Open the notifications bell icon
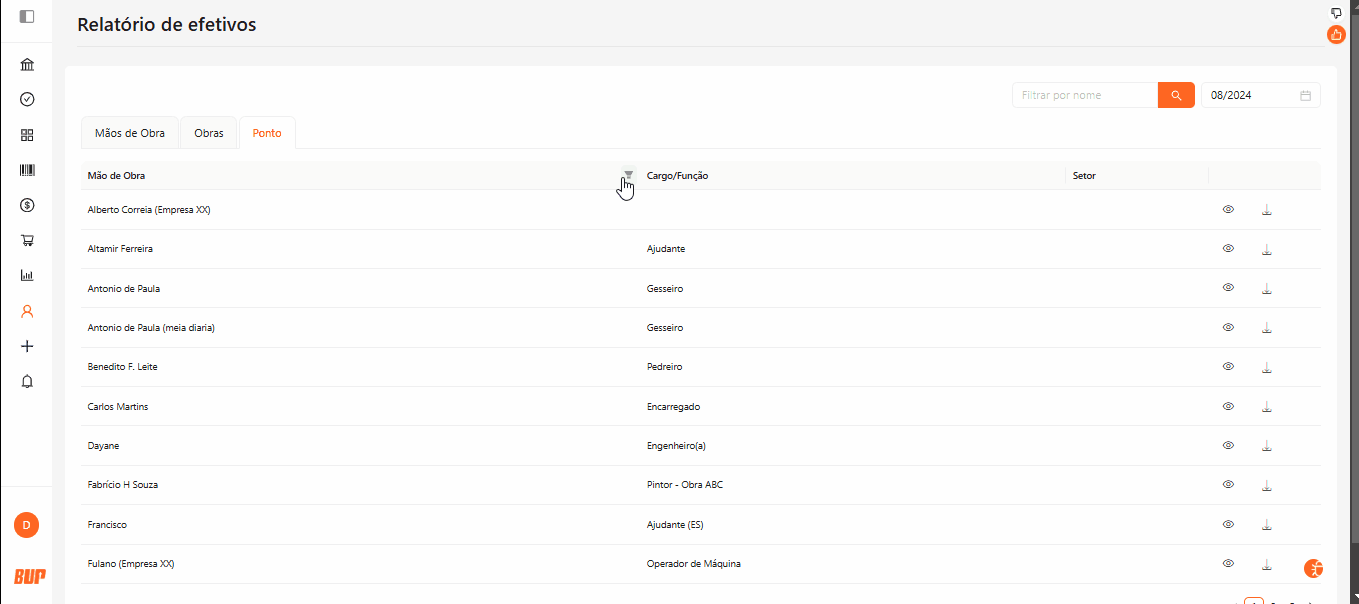This screenshot has width=1359, height=604. (27, 381)
